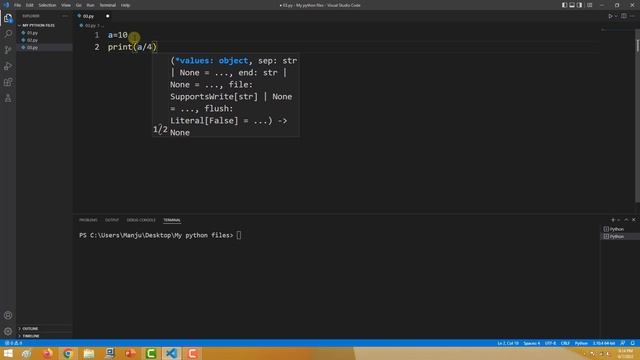Switch to the Debug Console tab
This screenshot has width=640, height=360.
click(x=141, y=220)
